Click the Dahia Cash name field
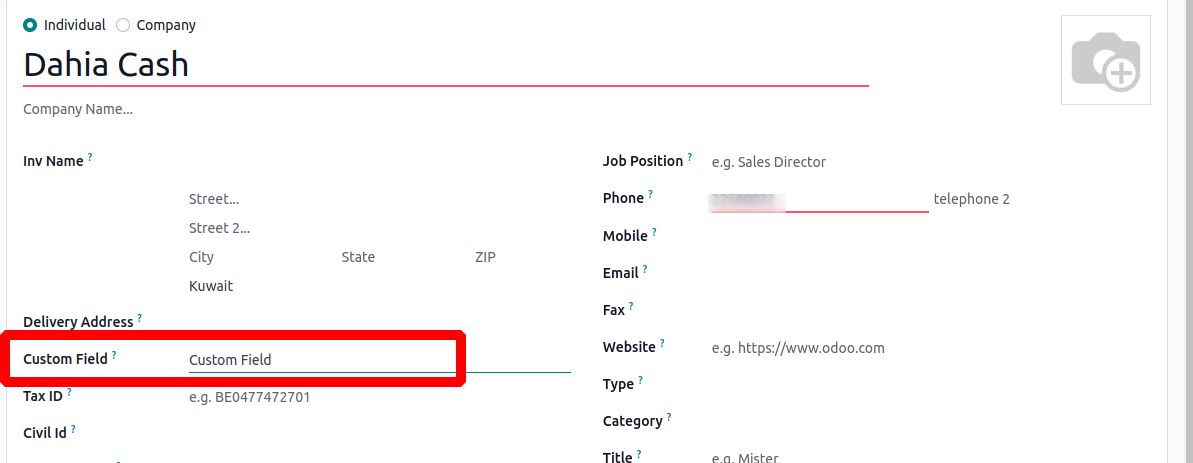The height and width of the screenshot is (463, 1193). point(445,65)
